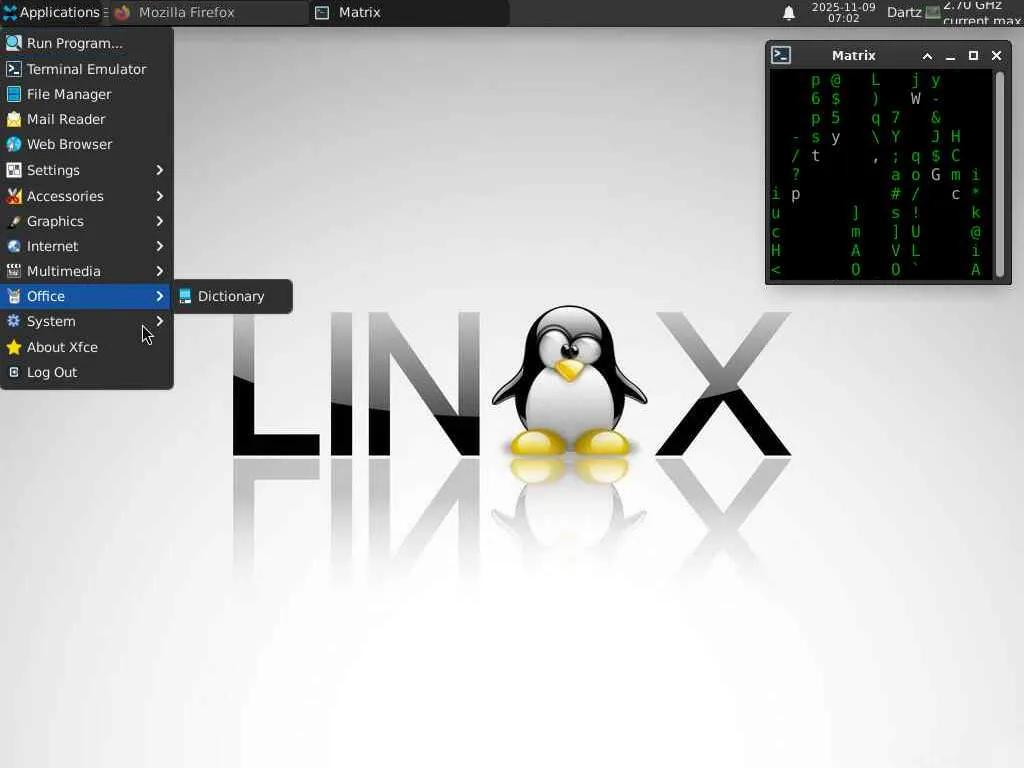Expand the Accessories submenu arrow
Screen dimensions: 1024x768
pyautogui.click(x=159, y=196)
